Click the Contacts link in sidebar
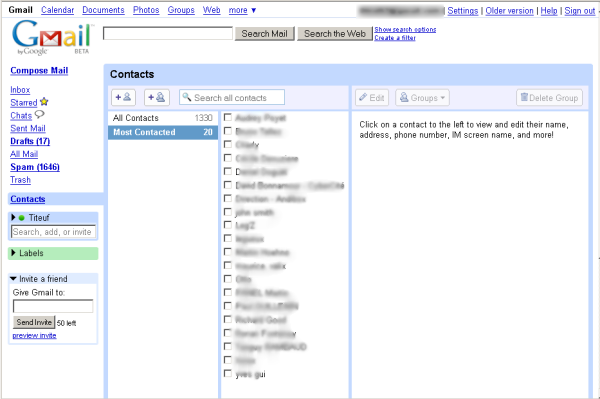600x399 pixels. (28, 199)
